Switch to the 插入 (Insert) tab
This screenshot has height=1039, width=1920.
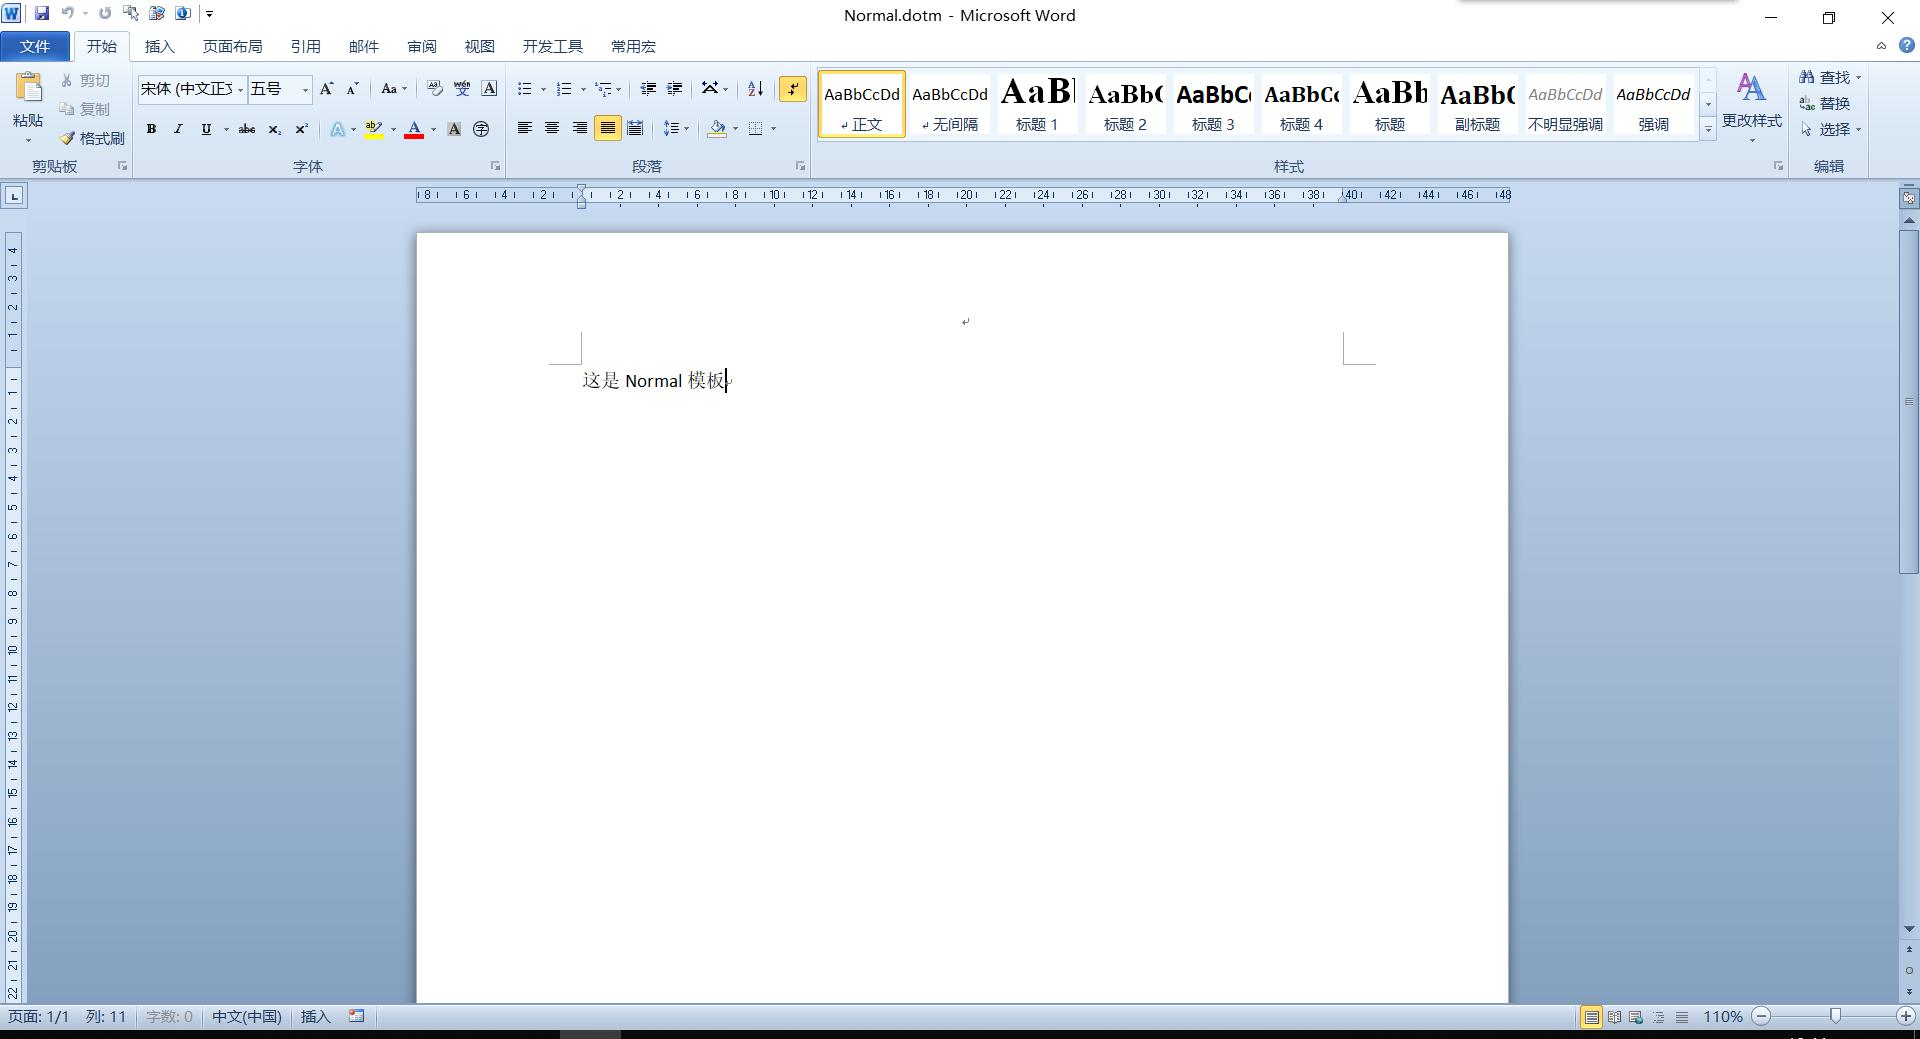159,46
